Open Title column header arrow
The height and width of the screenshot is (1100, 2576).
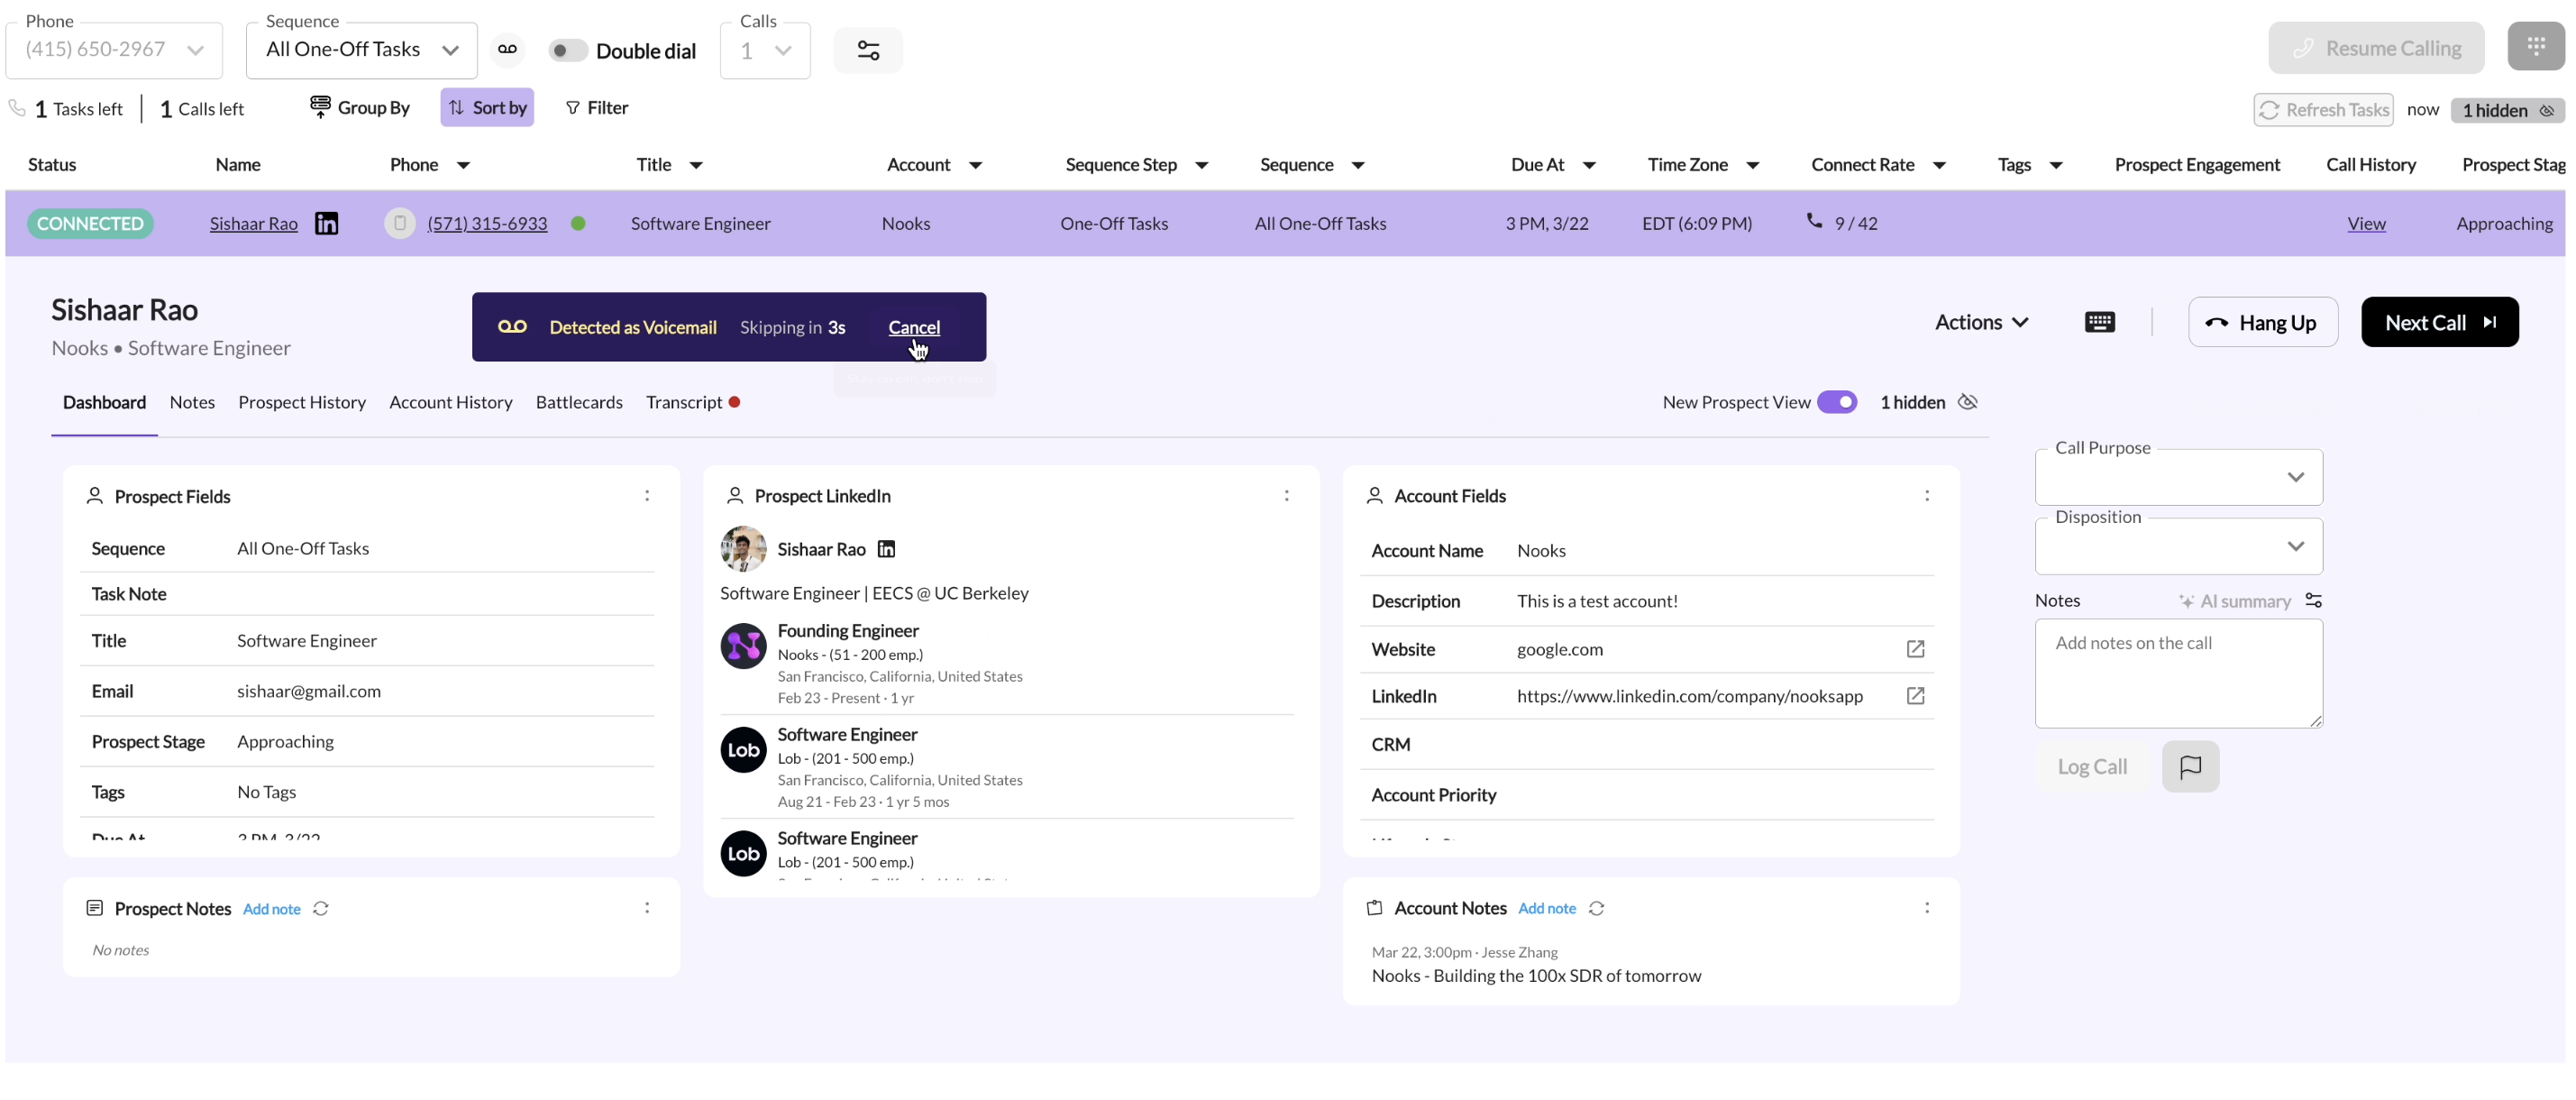pos(696,165)
